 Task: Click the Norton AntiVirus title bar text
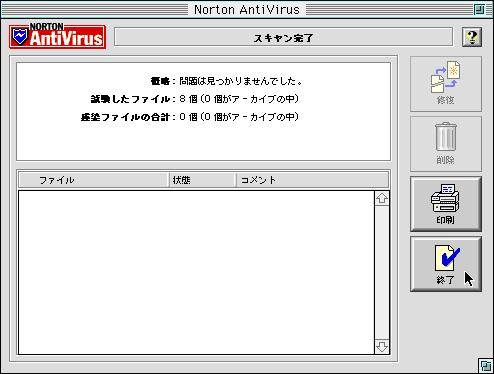pos(247,9)
